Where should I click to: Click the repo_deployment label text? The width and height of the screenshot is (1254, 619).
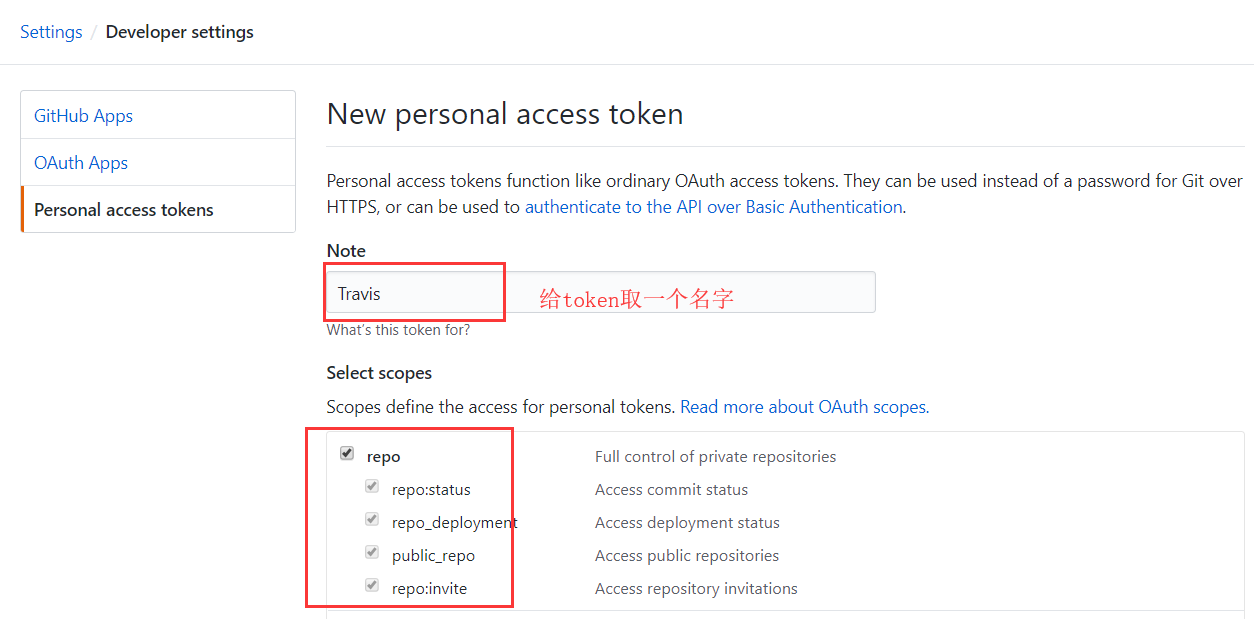(454, 523)
